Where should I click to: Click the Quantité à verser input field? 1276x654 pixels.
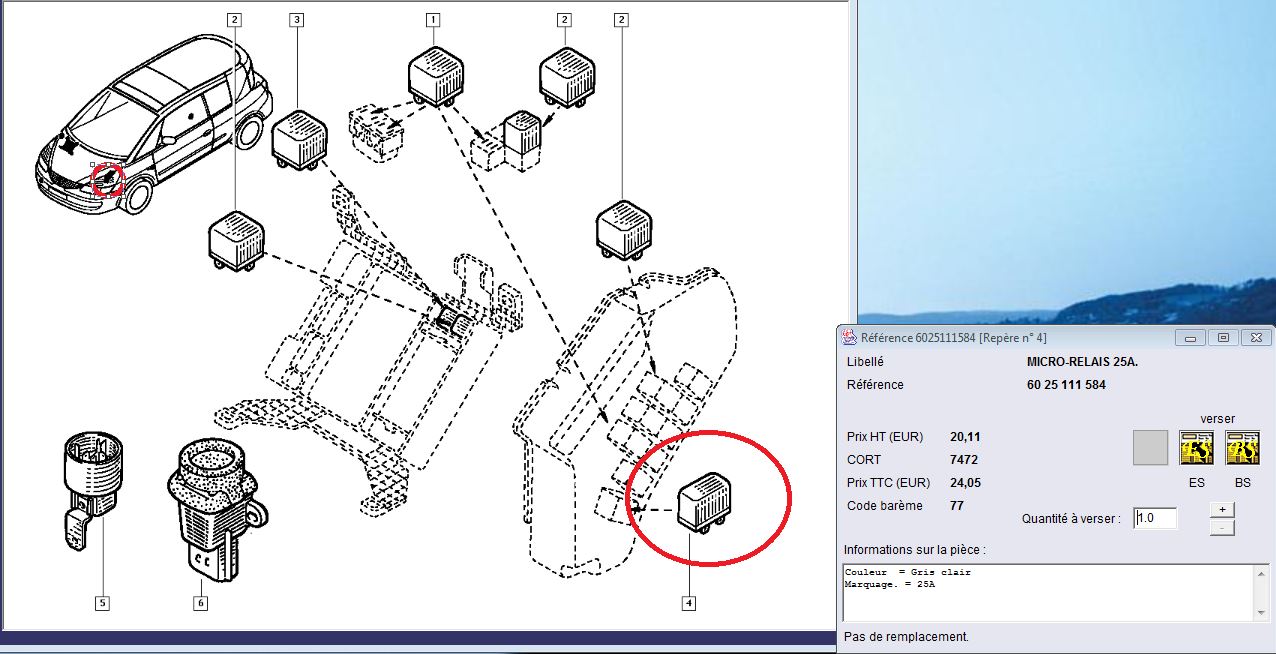pyautogui.click(x=1155, y=518)
